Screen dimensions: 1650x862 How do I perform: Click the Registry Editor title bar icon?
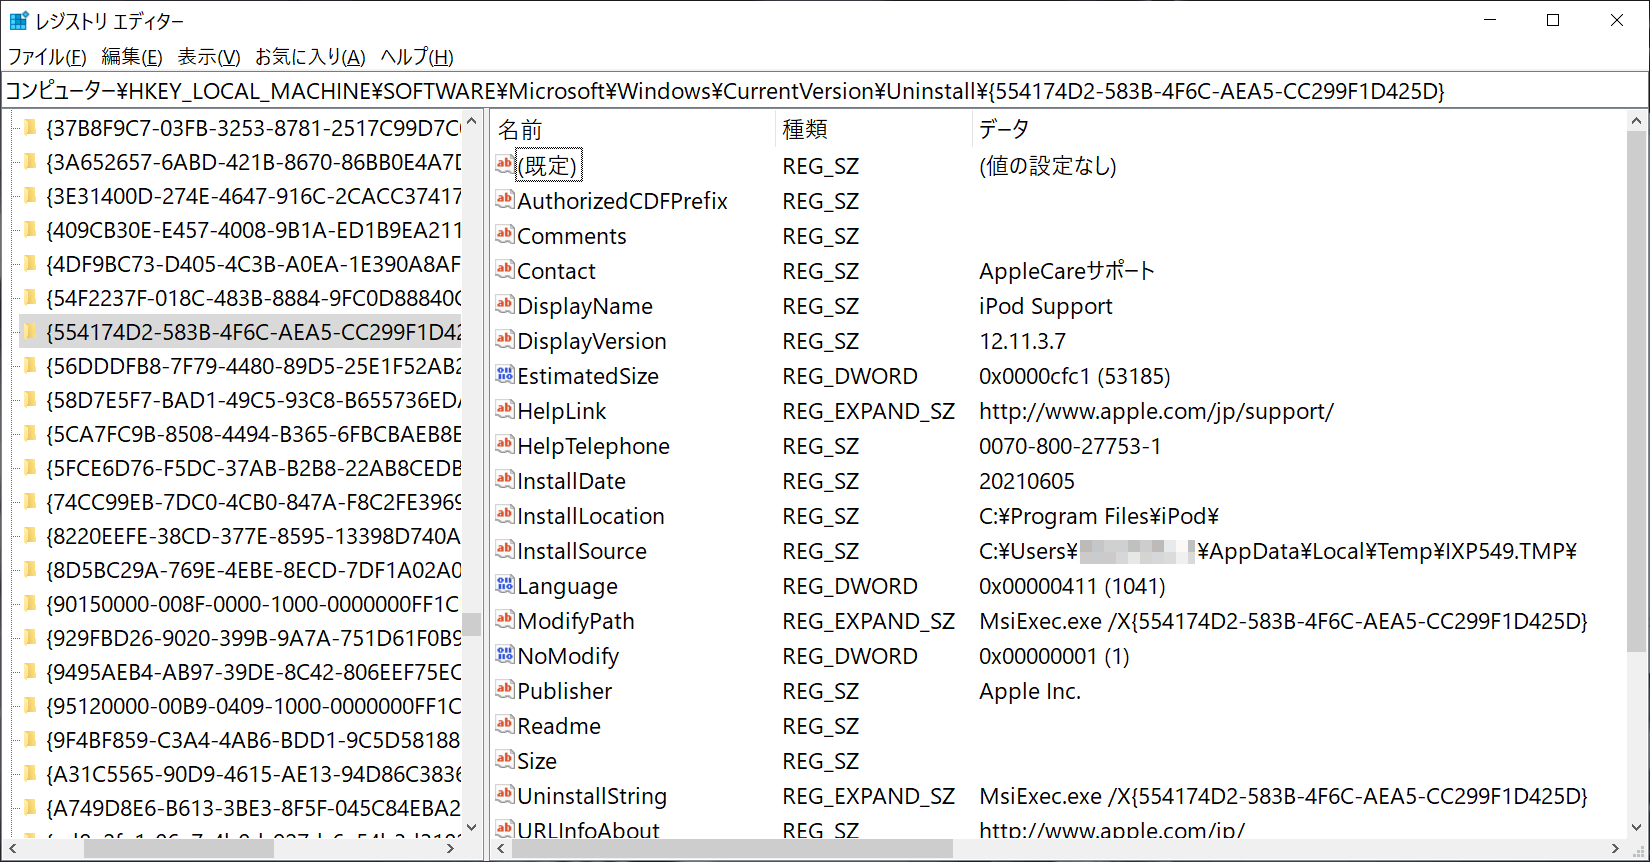pyautogui.click(x=18, y=20)
